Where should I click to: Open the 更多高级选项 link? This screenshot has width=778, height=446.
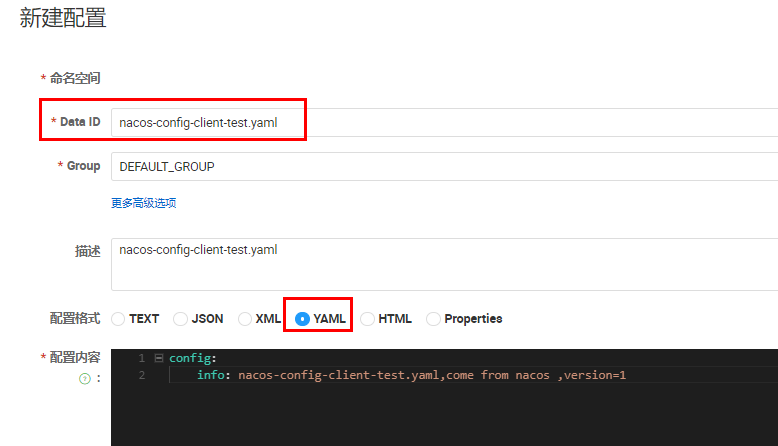(x=143, y=203)
